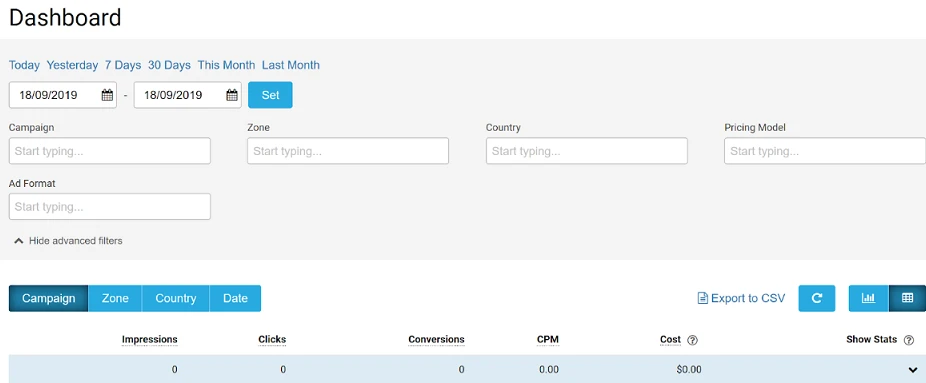The height and width of the screenshot is (383, 926).
Task: Click the refresh stats button
Action: (817, 298)
